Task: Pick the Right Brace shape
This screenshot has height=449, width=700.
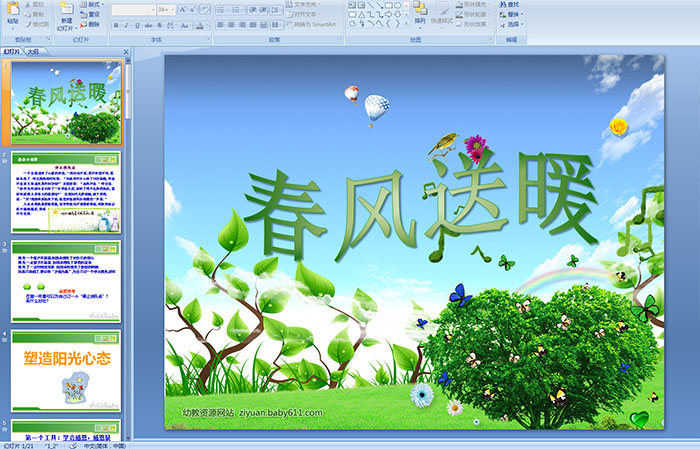Action: coord(397,24)
